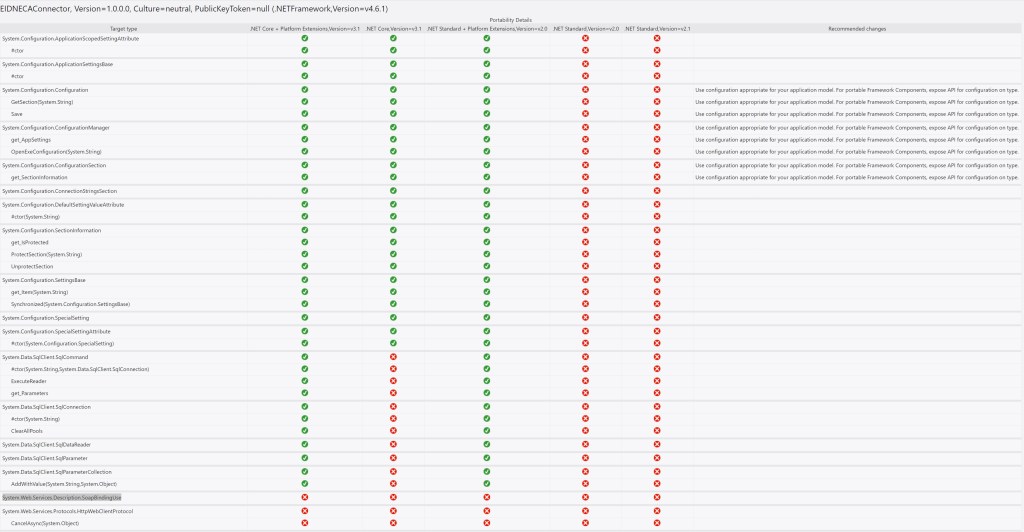
Task: Select the OpenExeConfiguration(System.String) member row
Action: 57,152
